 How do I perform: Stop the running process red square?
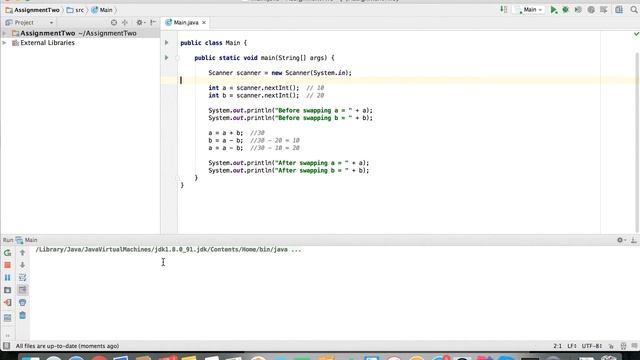tap(7, 265)
